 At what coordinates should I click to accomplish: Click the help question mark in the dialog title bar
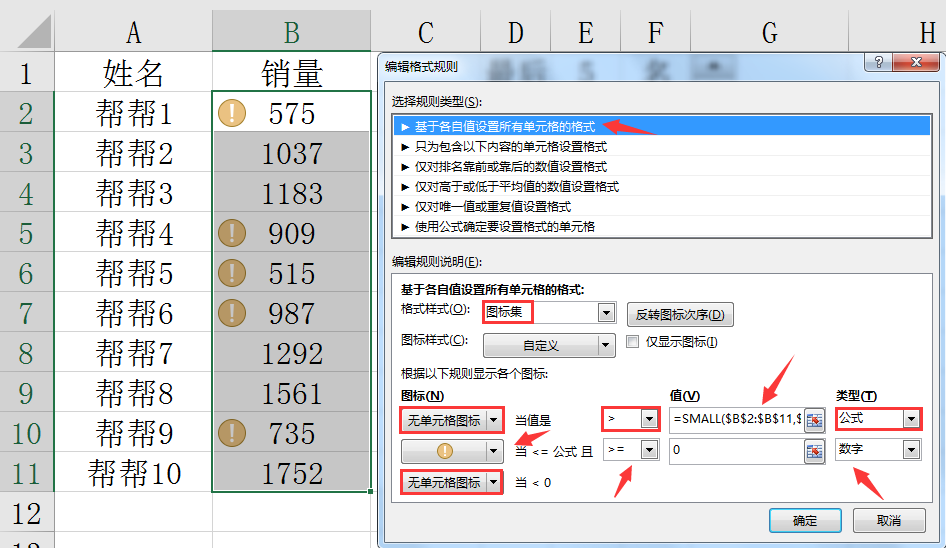(x=878, y=62)
